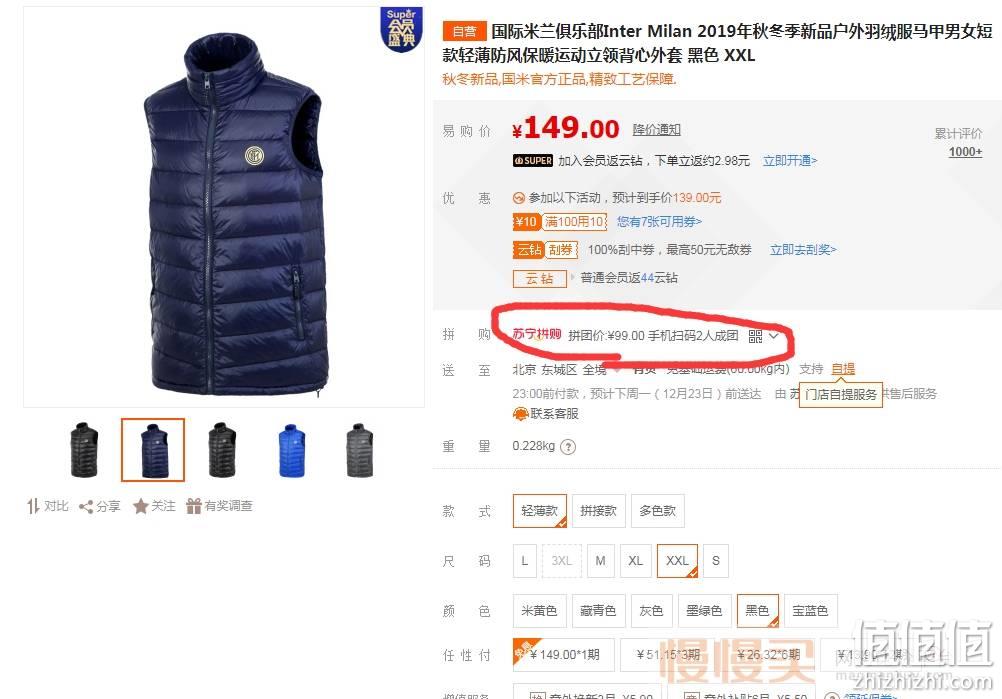Screen dimensions: 1002x699
Task: Click the weight help question mark icon
Action: click(x=567, y=447)
